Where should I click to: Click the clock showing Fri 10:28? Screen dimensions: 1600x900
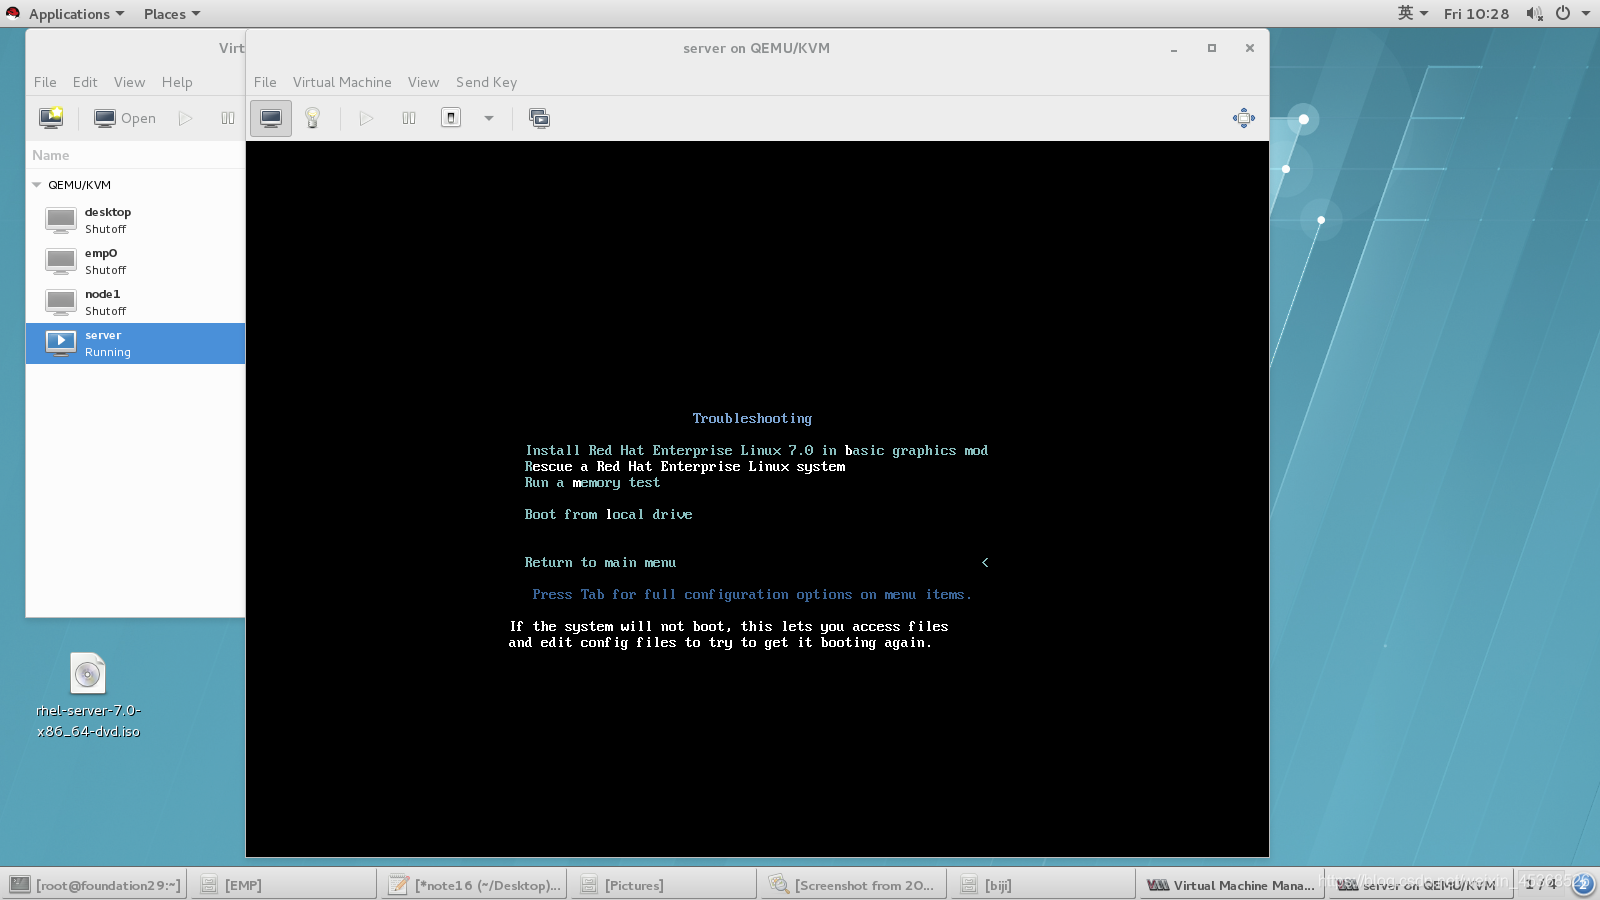point(1476,14)
